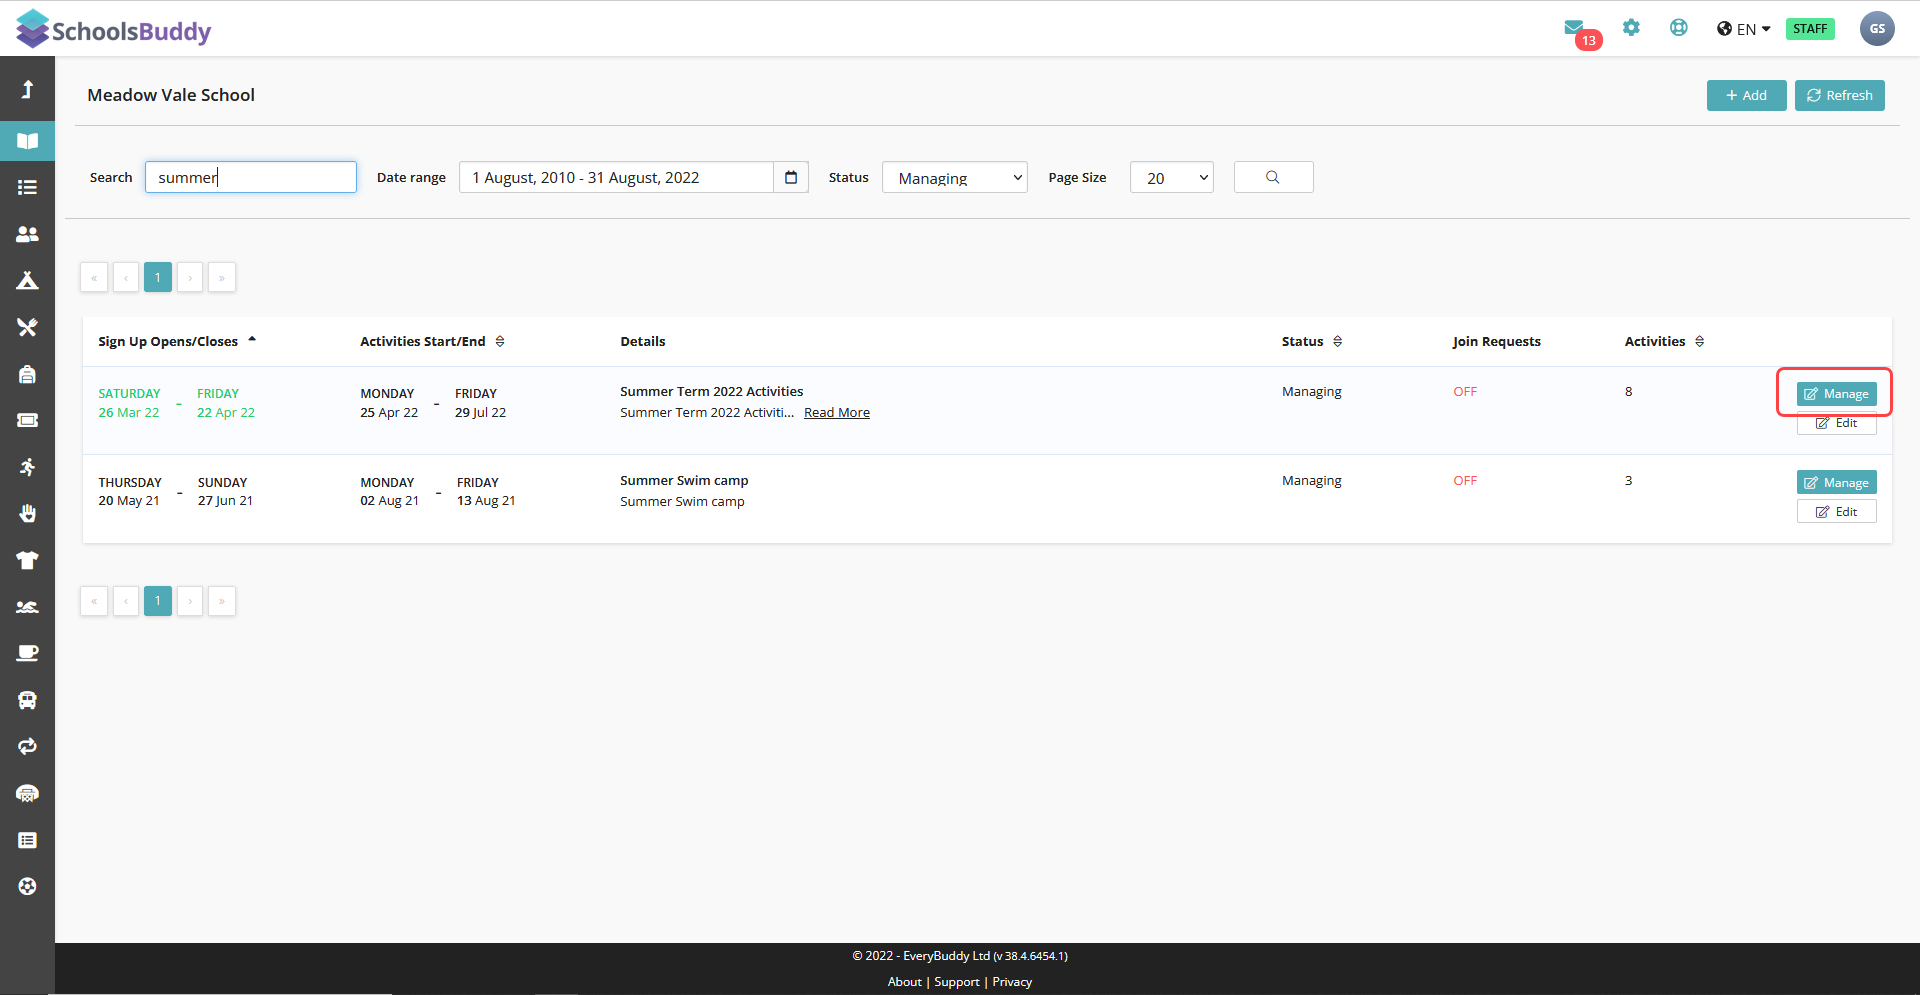
Task: Open the coffee cup sidebar icon
Action: 27,653
